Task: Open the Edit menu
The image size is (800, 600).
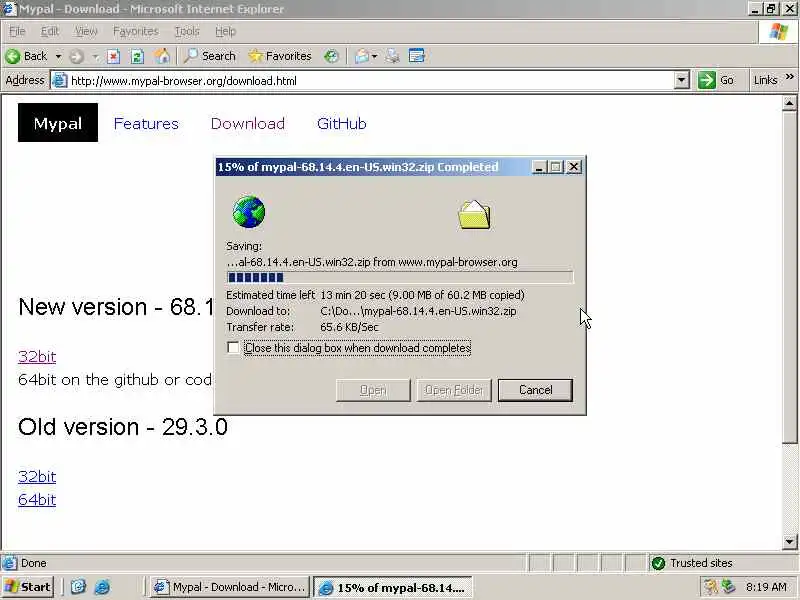Action: (x=49, y=32)
